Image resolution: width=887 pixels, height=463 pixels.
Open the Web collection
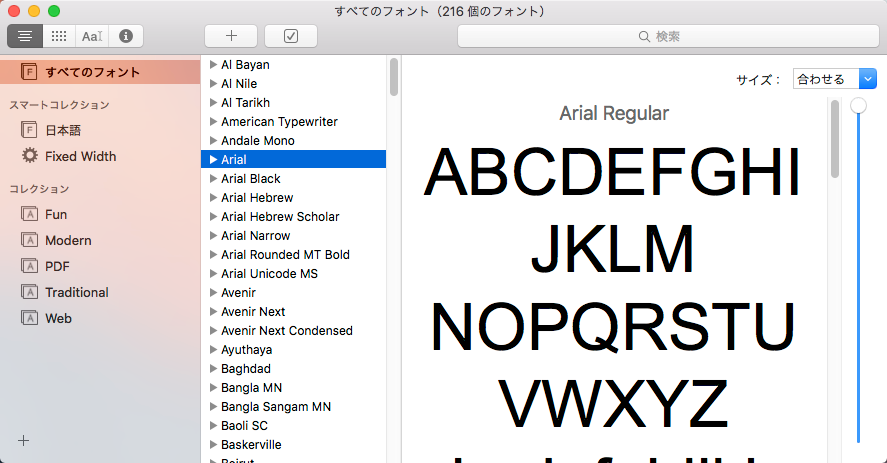coord(58,319)
